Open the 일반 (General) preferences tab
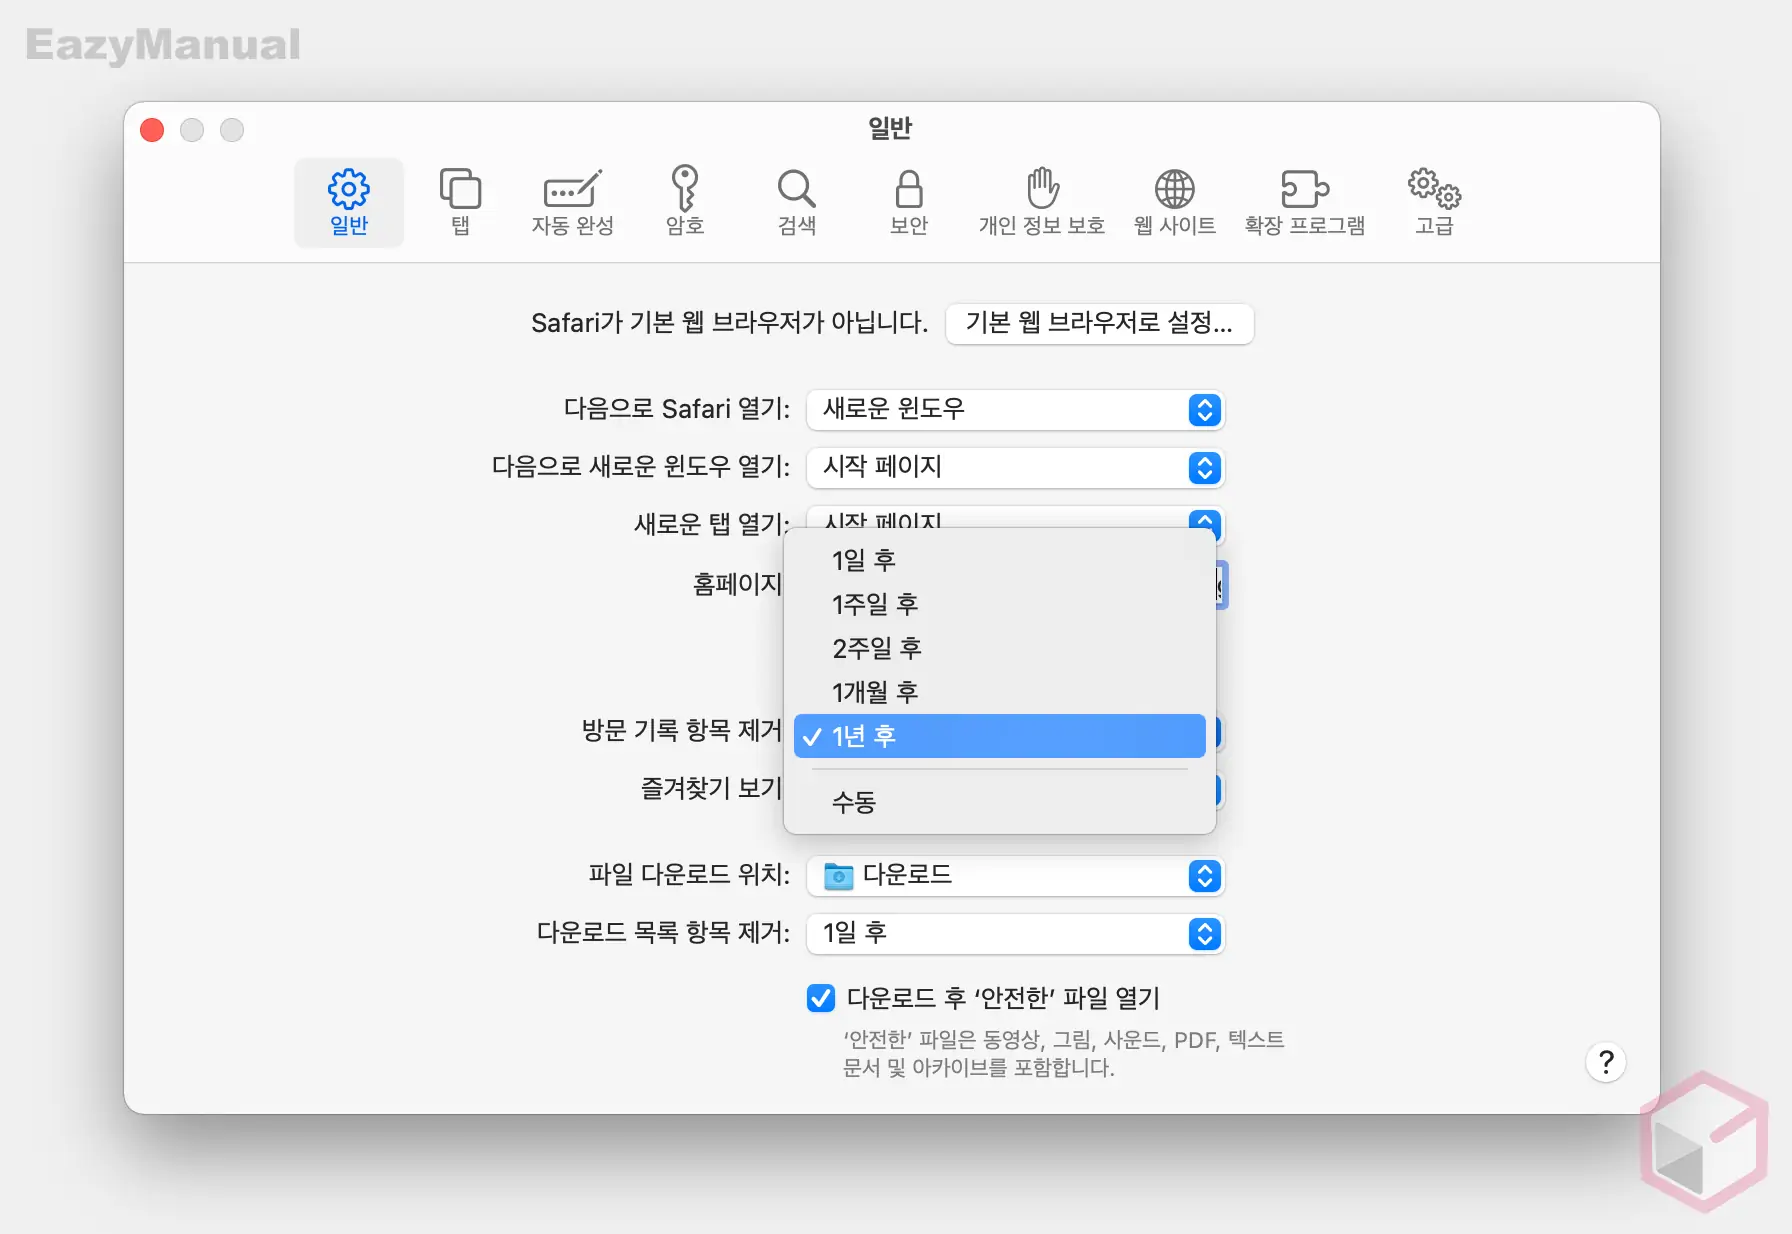Screen dimensions: 1792x1234 (x=349, y=203)
